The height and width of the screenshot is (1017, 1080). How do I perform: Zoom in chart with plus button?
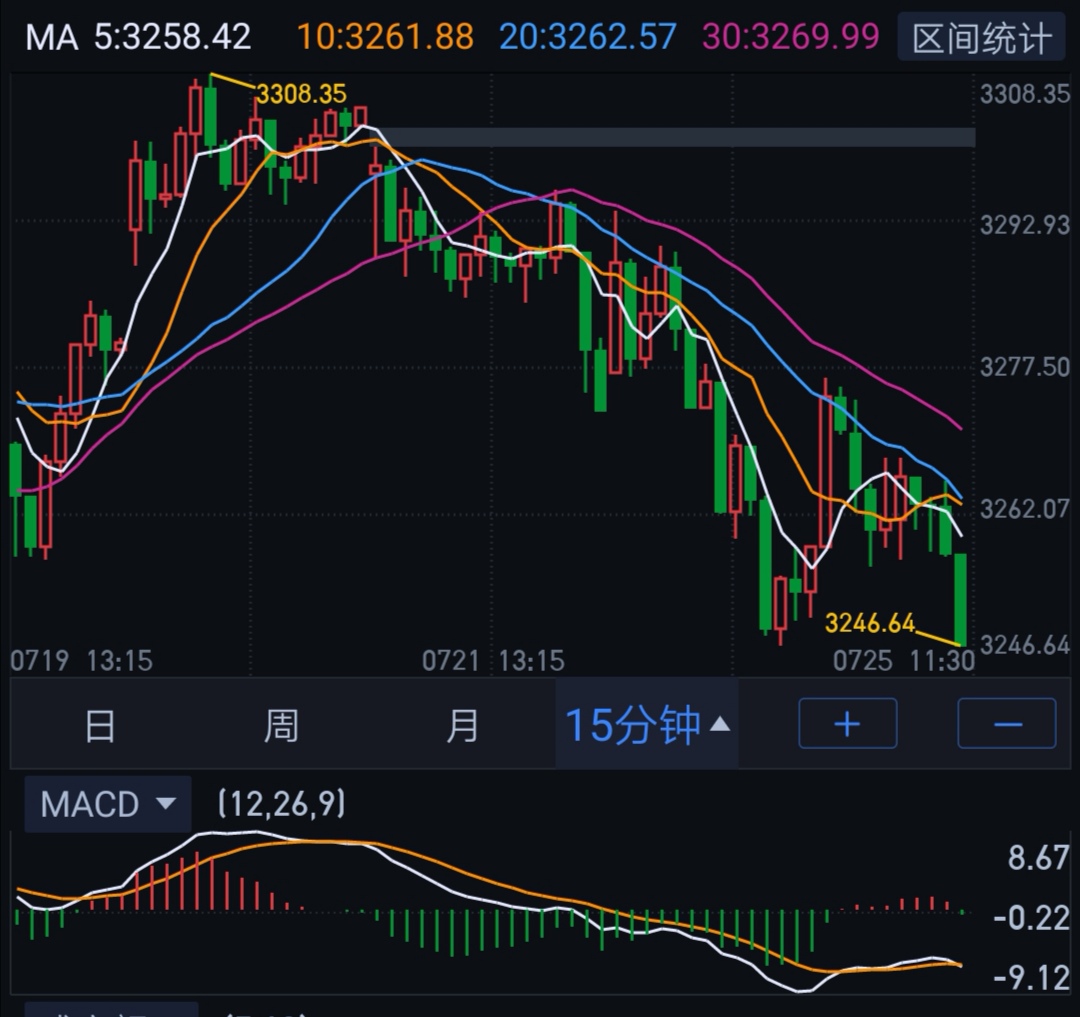point(848,724)
